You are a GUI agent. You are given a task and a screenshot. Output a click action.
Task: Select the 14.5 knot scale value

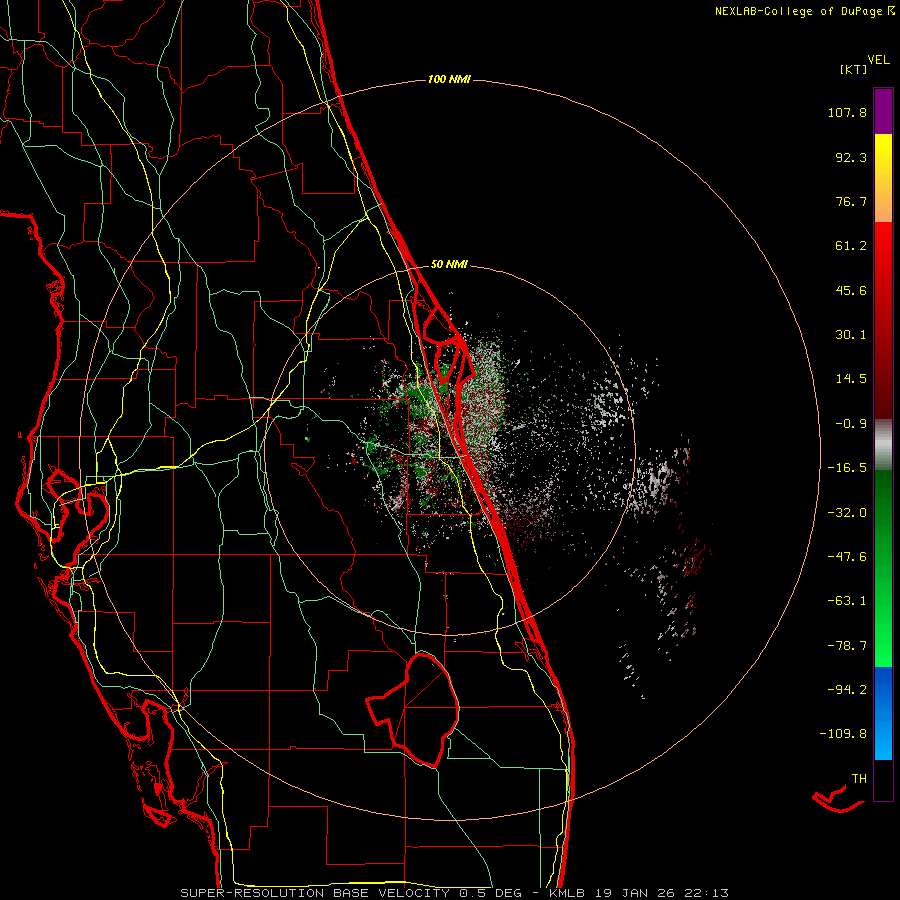pyautogui.click(x=851, y=379)
